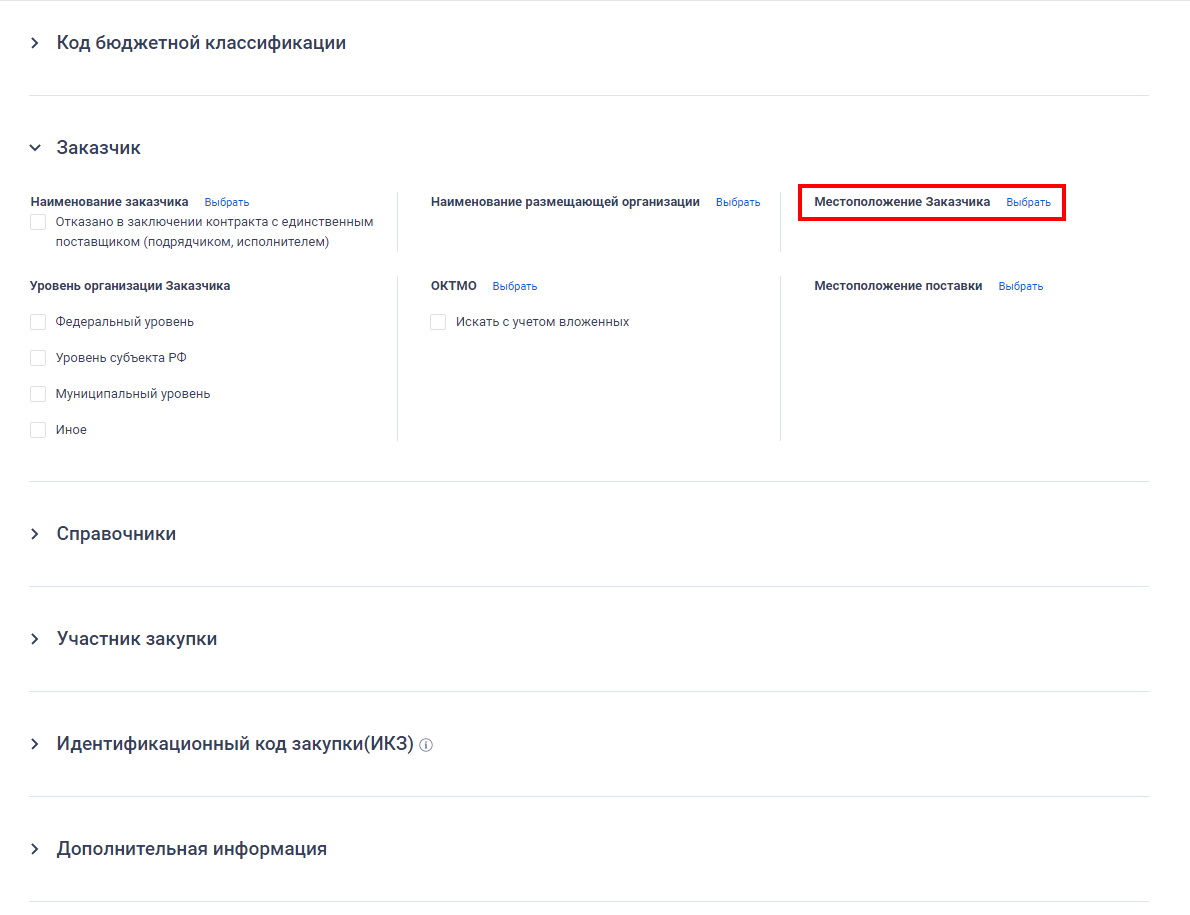Click the ОКТМО label
Viewport: 1190px width, 915px height.
coord(454,286)
